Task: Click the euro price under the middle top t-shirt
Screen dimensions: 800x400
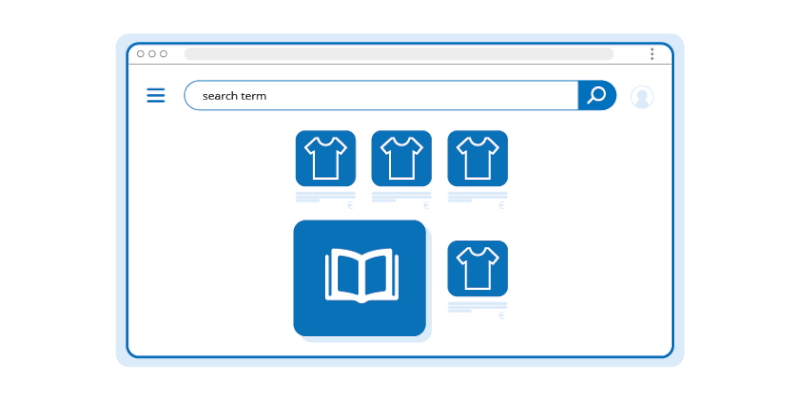Action: tap(426, 206)
